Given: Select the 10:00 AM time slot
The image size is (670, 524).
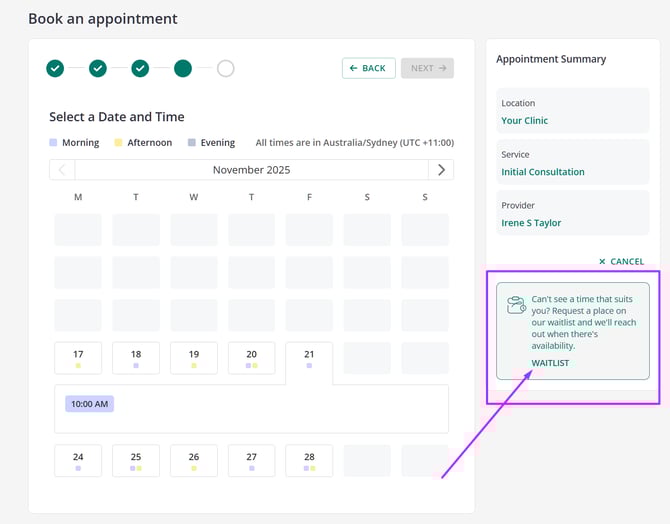Looking at the screenshot, I should click(90, 404).
